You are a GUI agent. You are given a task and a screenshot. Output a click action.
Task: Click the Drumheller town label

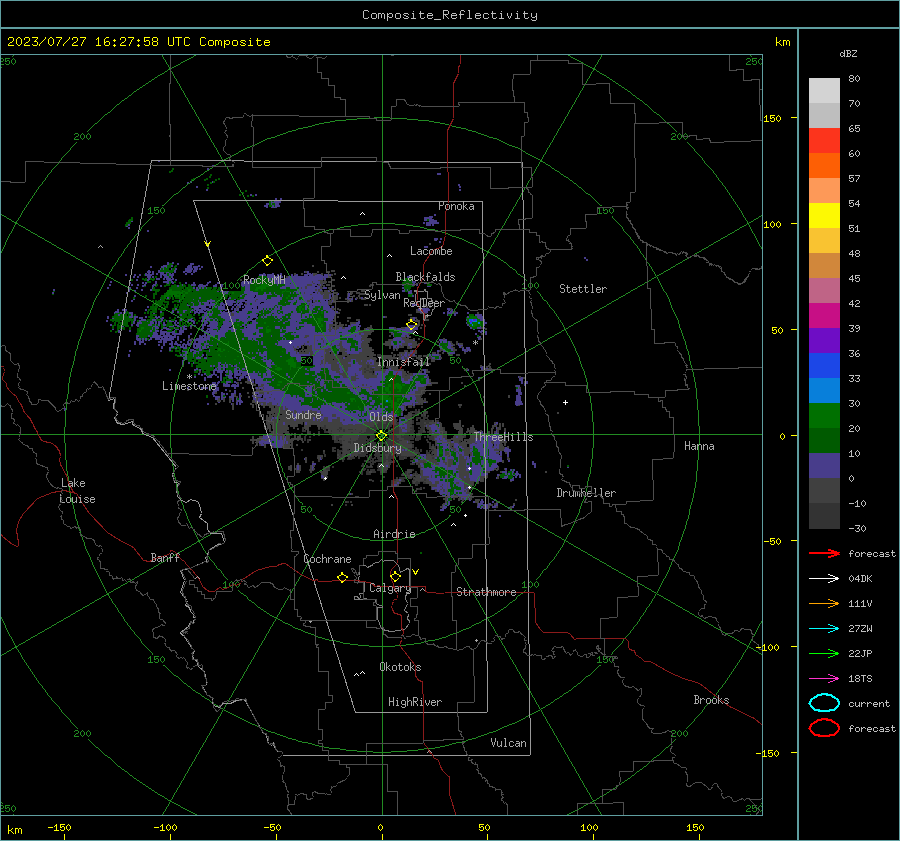pyautogui.click(x=586, y=493)
